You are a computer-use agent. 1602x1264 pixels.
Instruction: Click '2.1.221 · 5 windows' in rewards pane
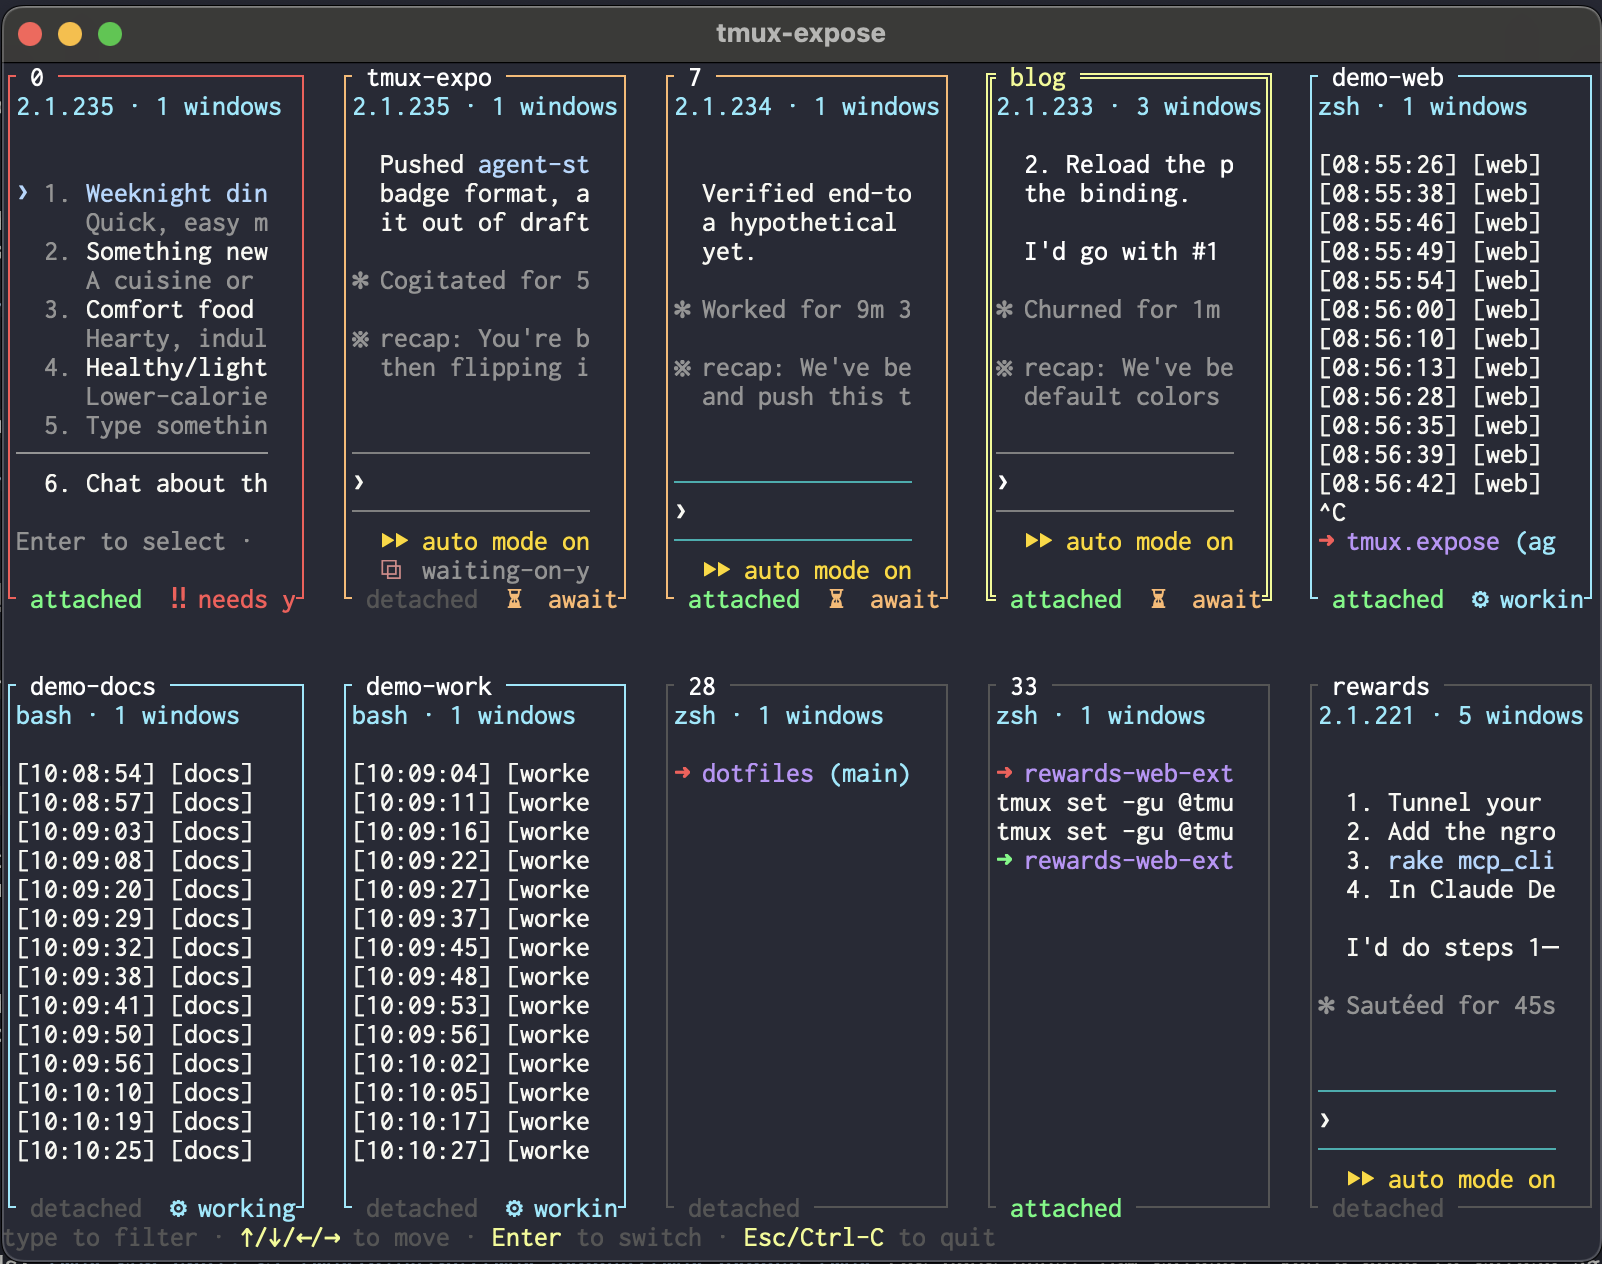[1451, 715]
